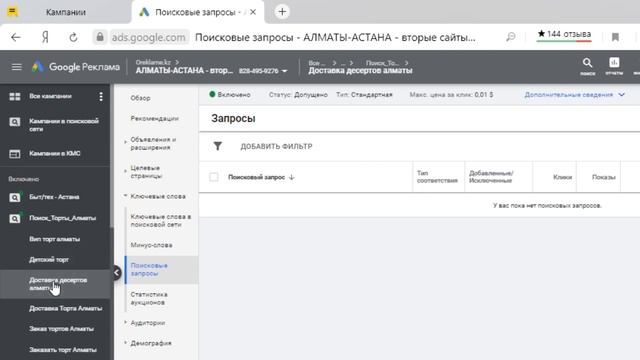Open the Обзор page menu item
This screenshot has width=640, height=360.
(x=140, y=98)
